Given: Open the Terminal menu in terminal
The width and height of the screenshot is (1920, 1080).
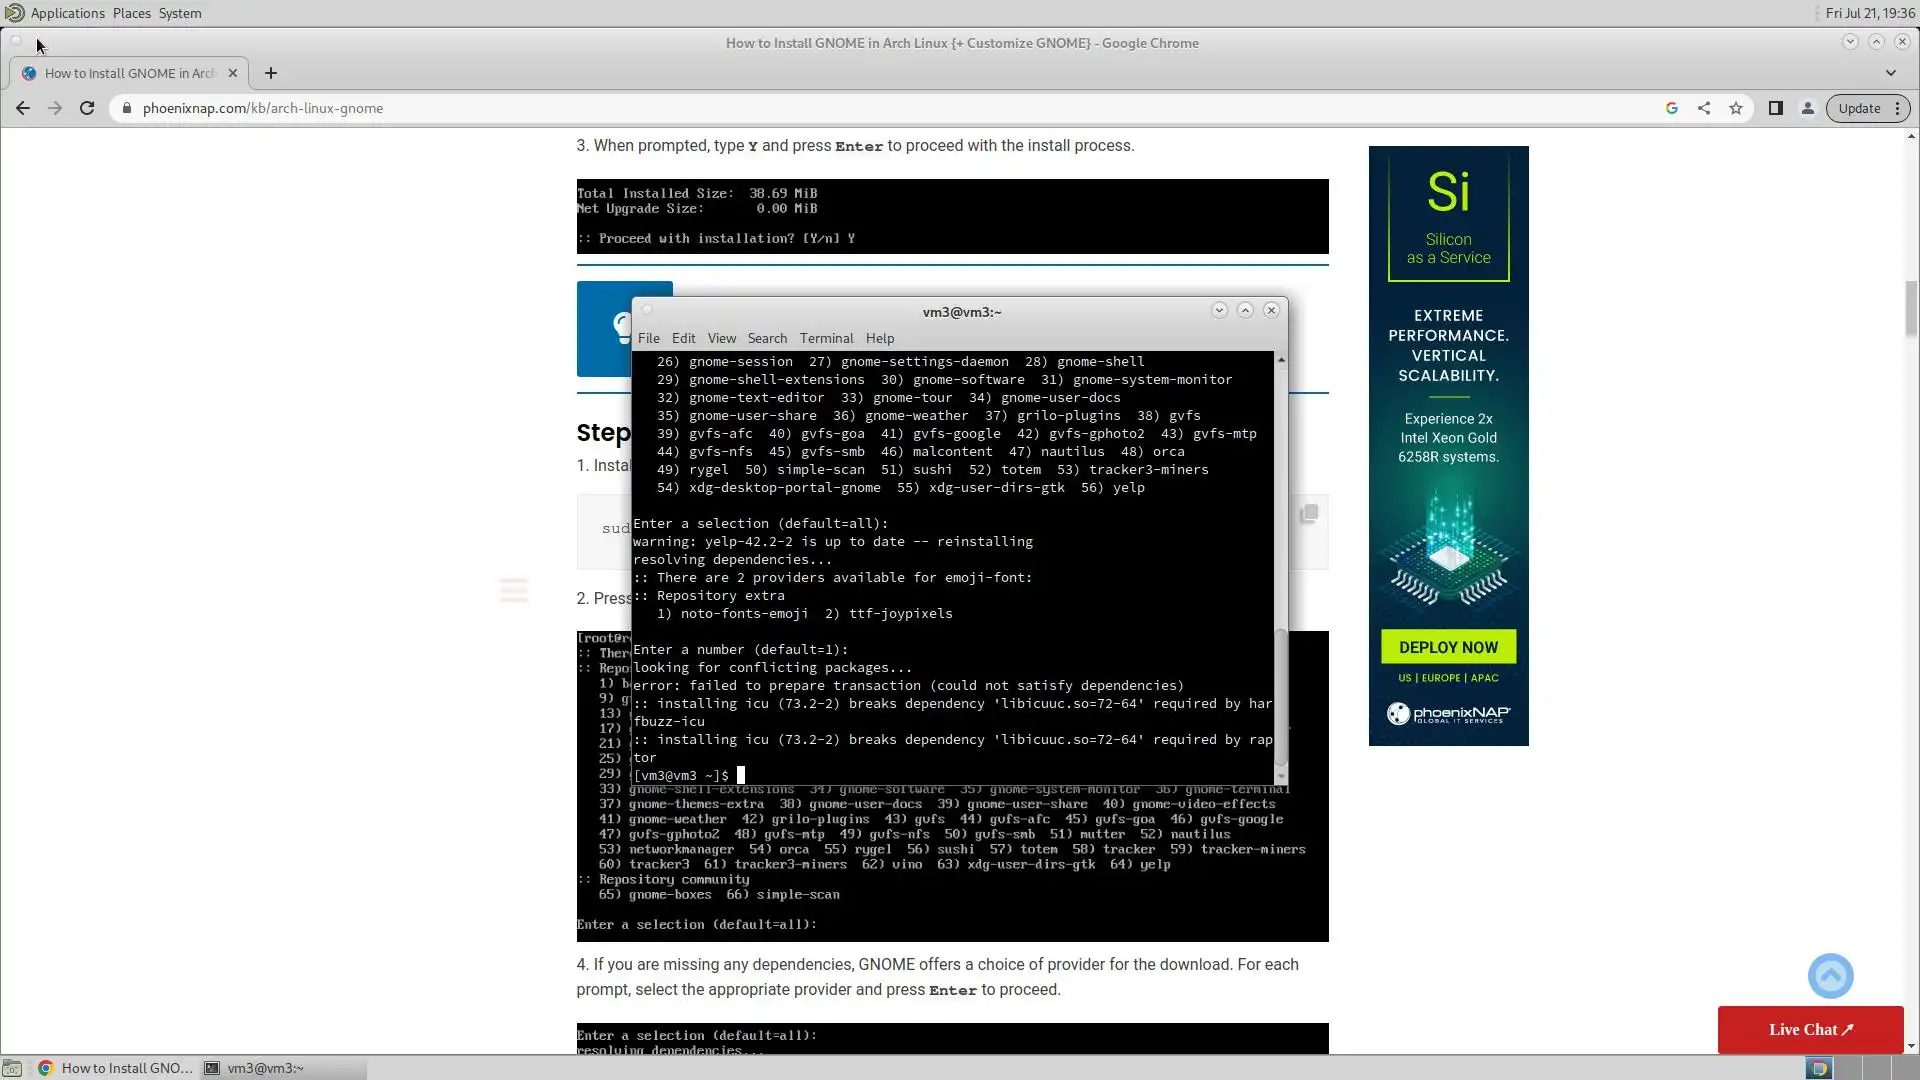Looking at the screenshot, I should [826, 338].
